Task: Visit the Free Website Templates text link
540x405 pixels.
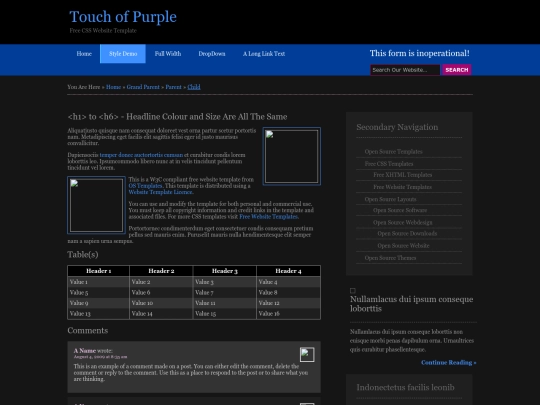Action: click(x=269, y=217)
